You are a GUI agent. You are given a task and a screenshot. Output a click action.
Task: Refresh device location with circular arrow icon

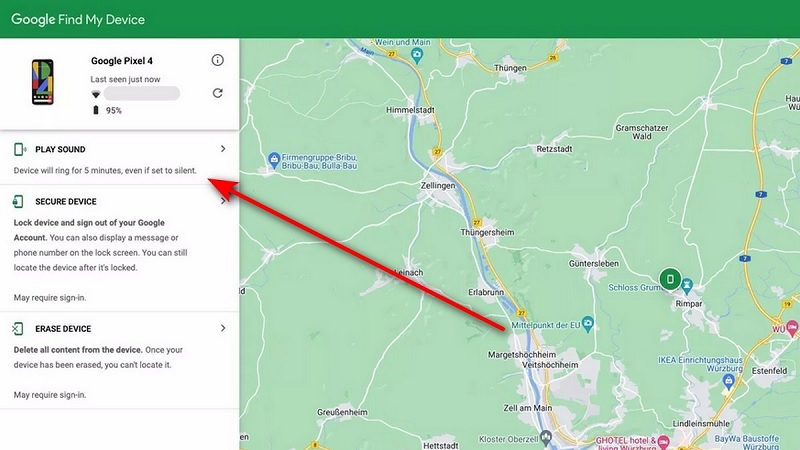click(x=217, y=93)
